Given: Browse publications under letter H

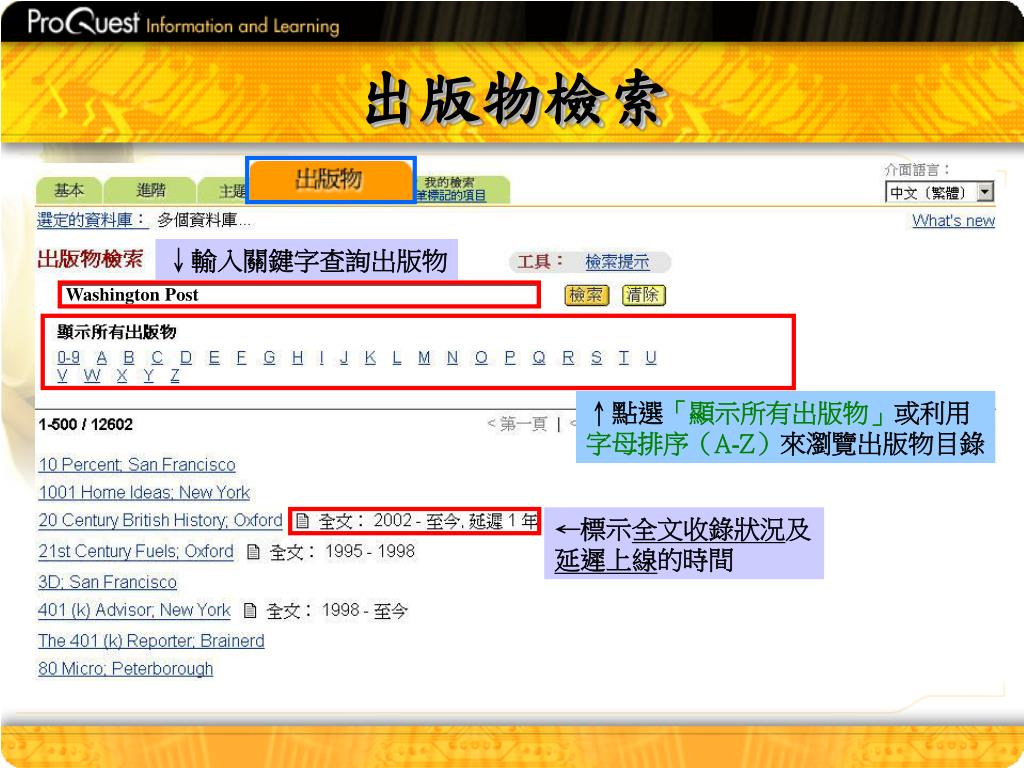Looking at the screenshot, I should click(x=297, y=357).
